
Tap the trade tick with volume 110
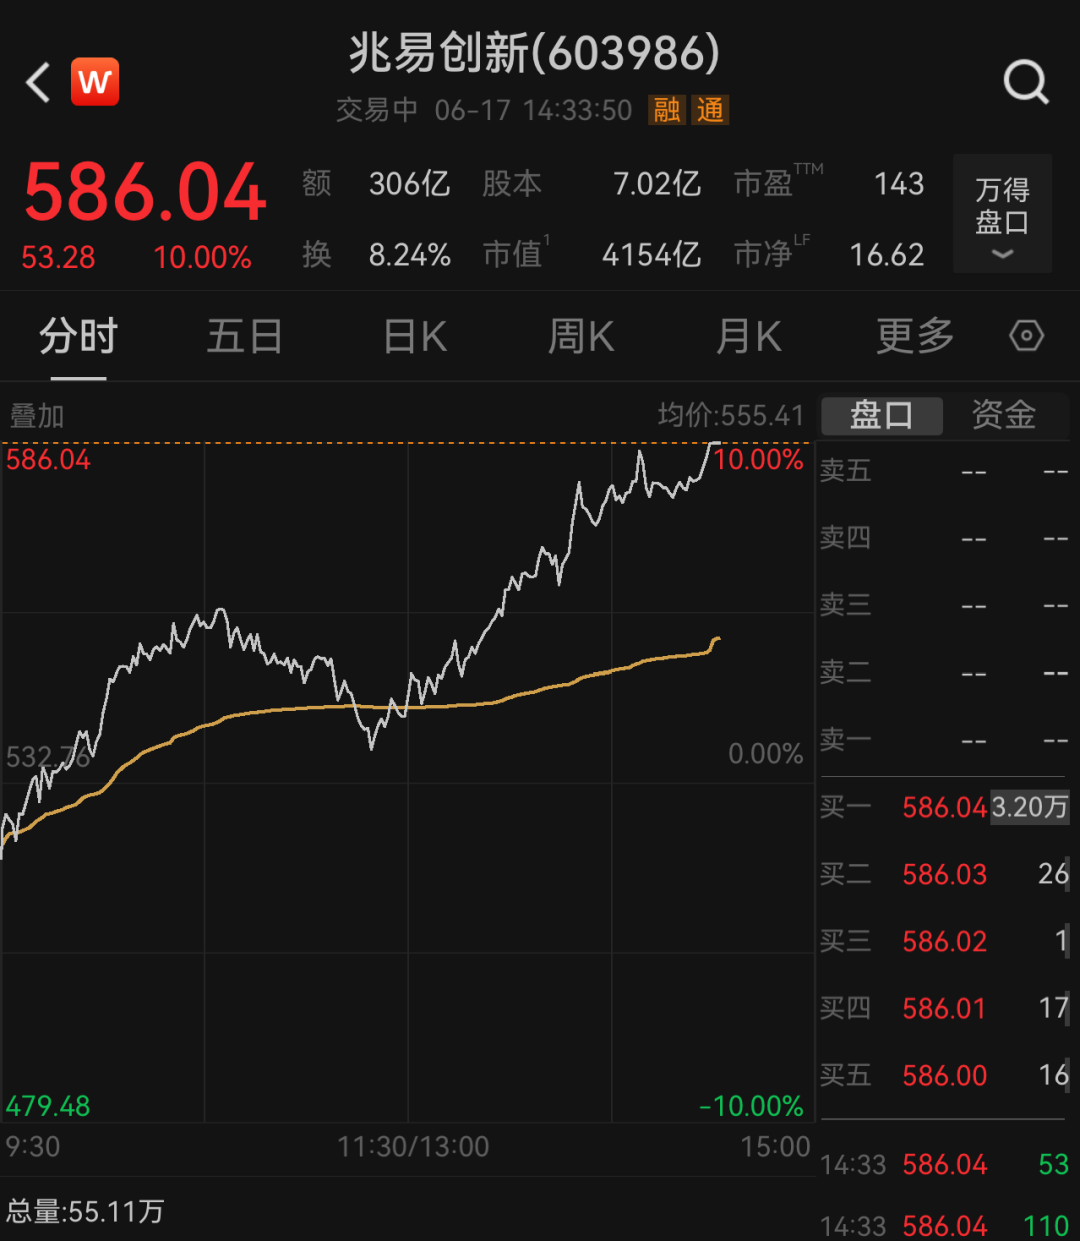tap(945, 1224)
